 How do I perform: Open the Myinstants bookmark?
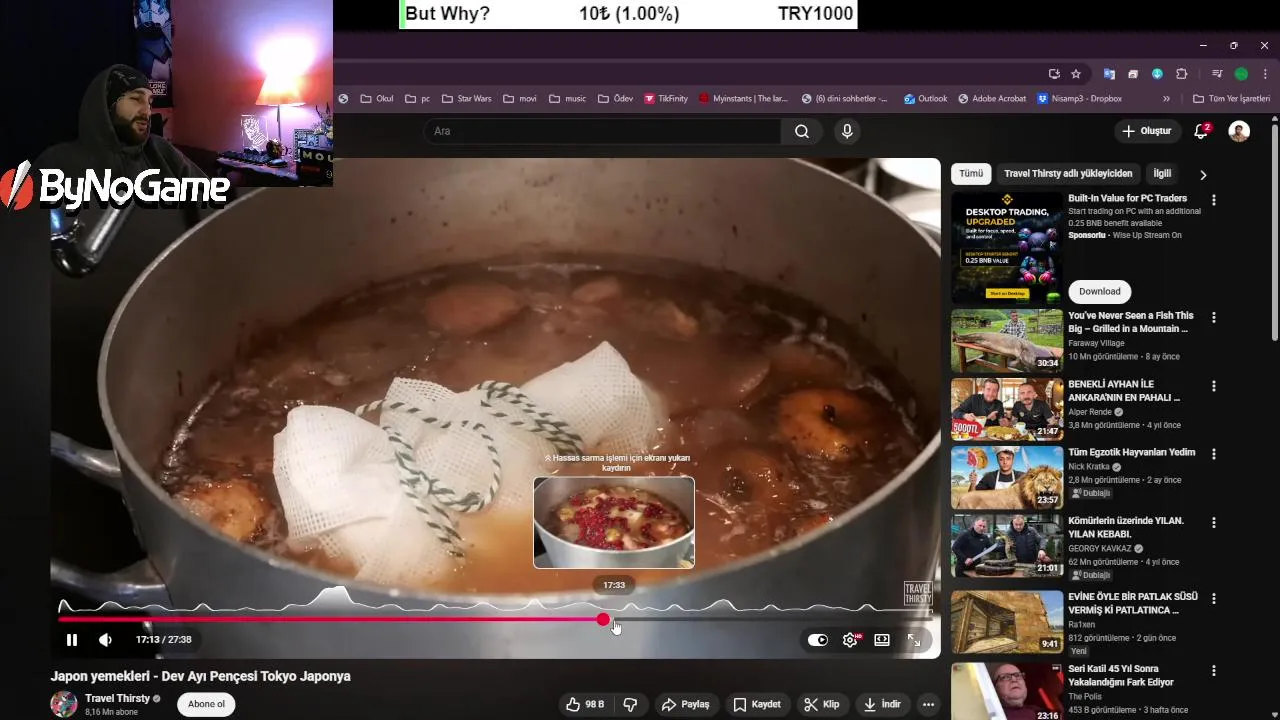(744, 99)
